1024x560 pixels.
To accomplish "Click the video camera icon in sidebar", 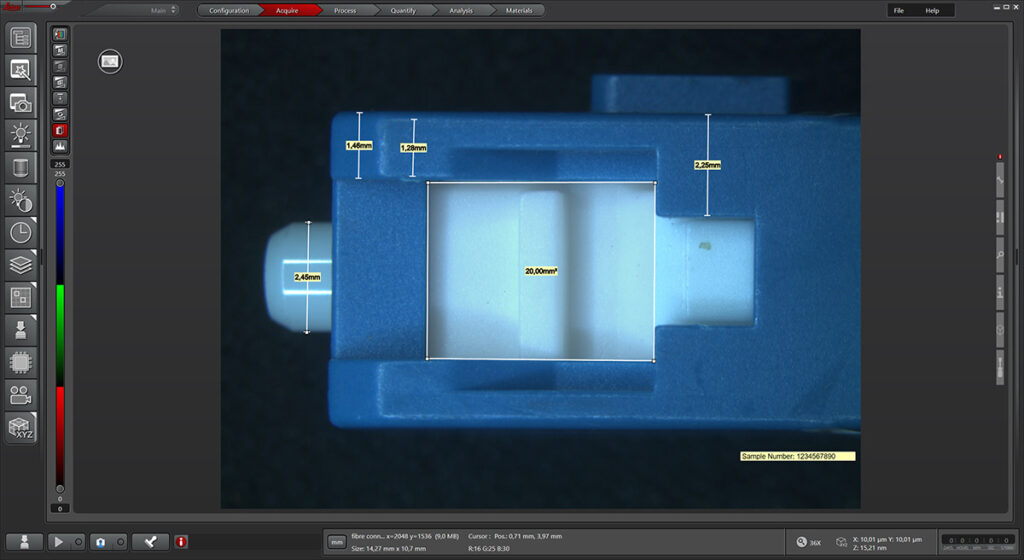I will coord(21,394).
